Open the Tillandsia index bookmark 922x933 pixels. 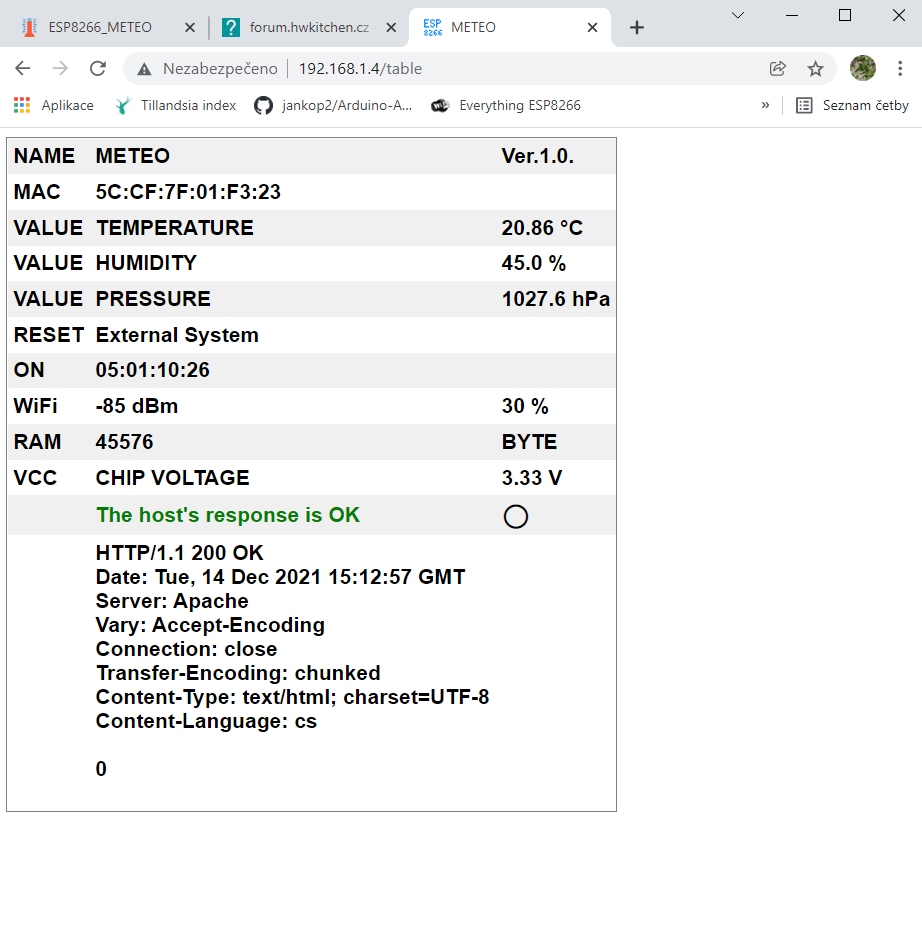click(176, 105)
